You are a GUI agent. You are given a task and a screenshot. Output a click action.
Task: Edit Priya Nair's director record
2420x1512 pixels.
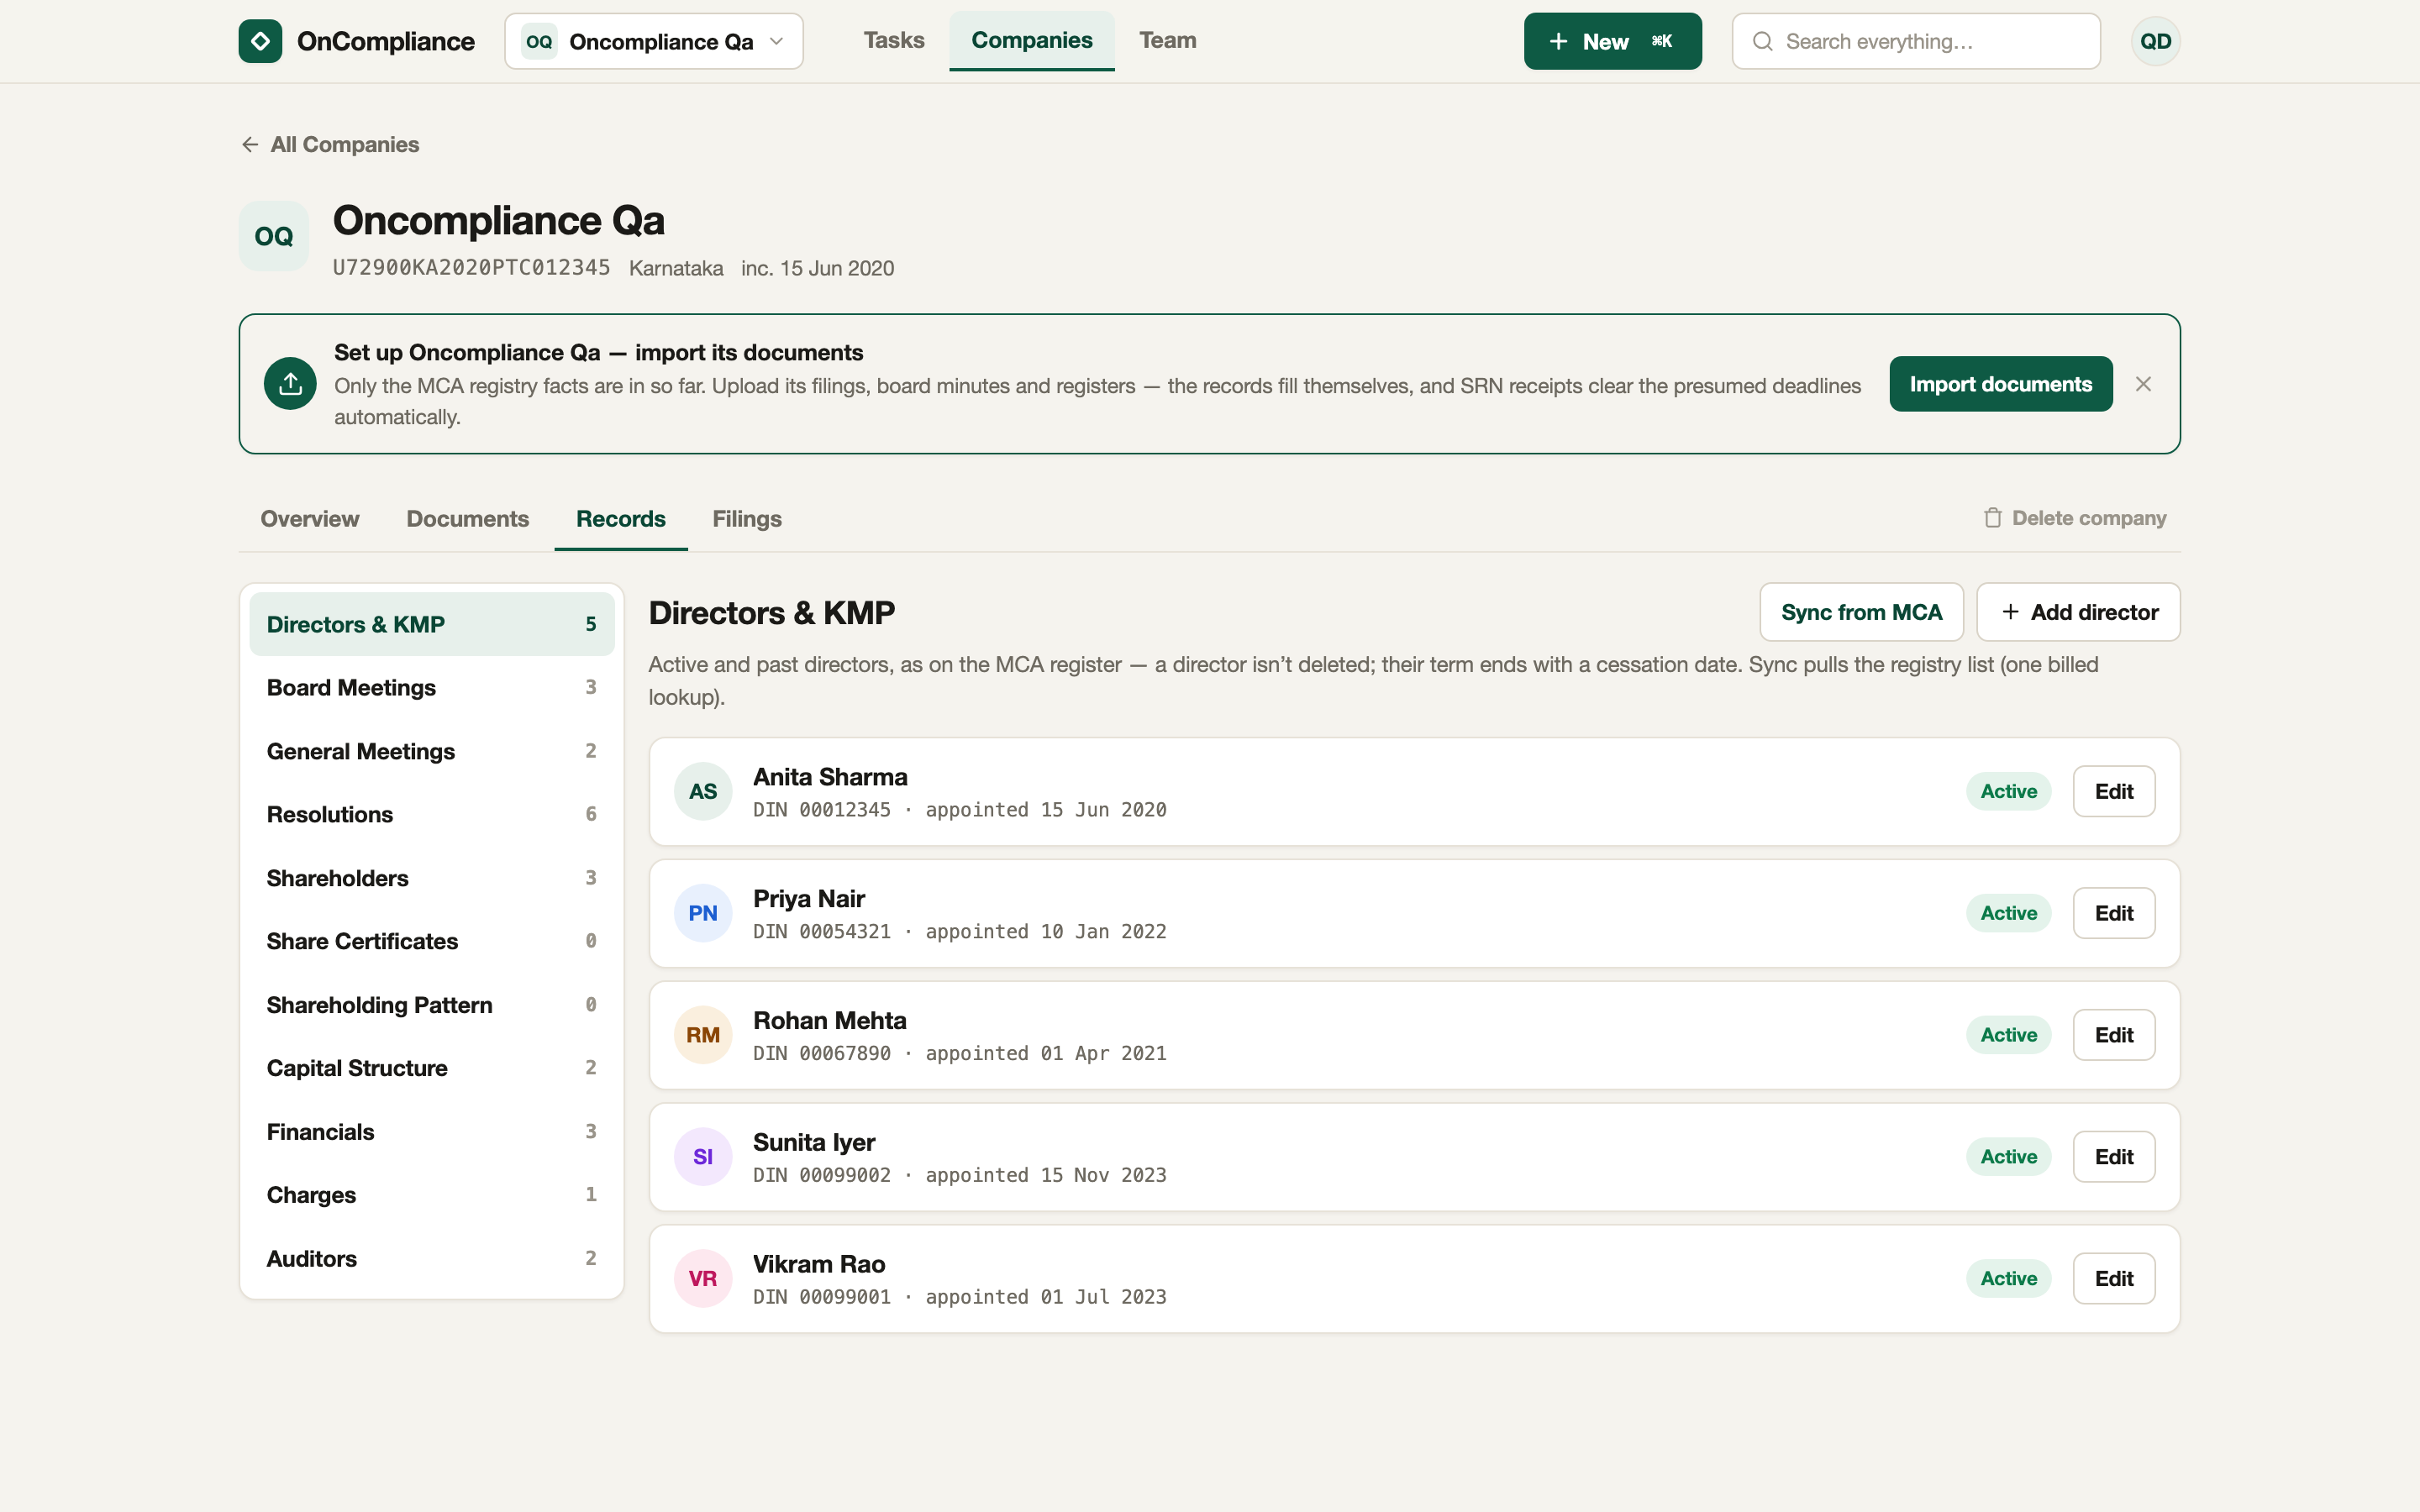pyautogui.click(x=2113, y=913)
